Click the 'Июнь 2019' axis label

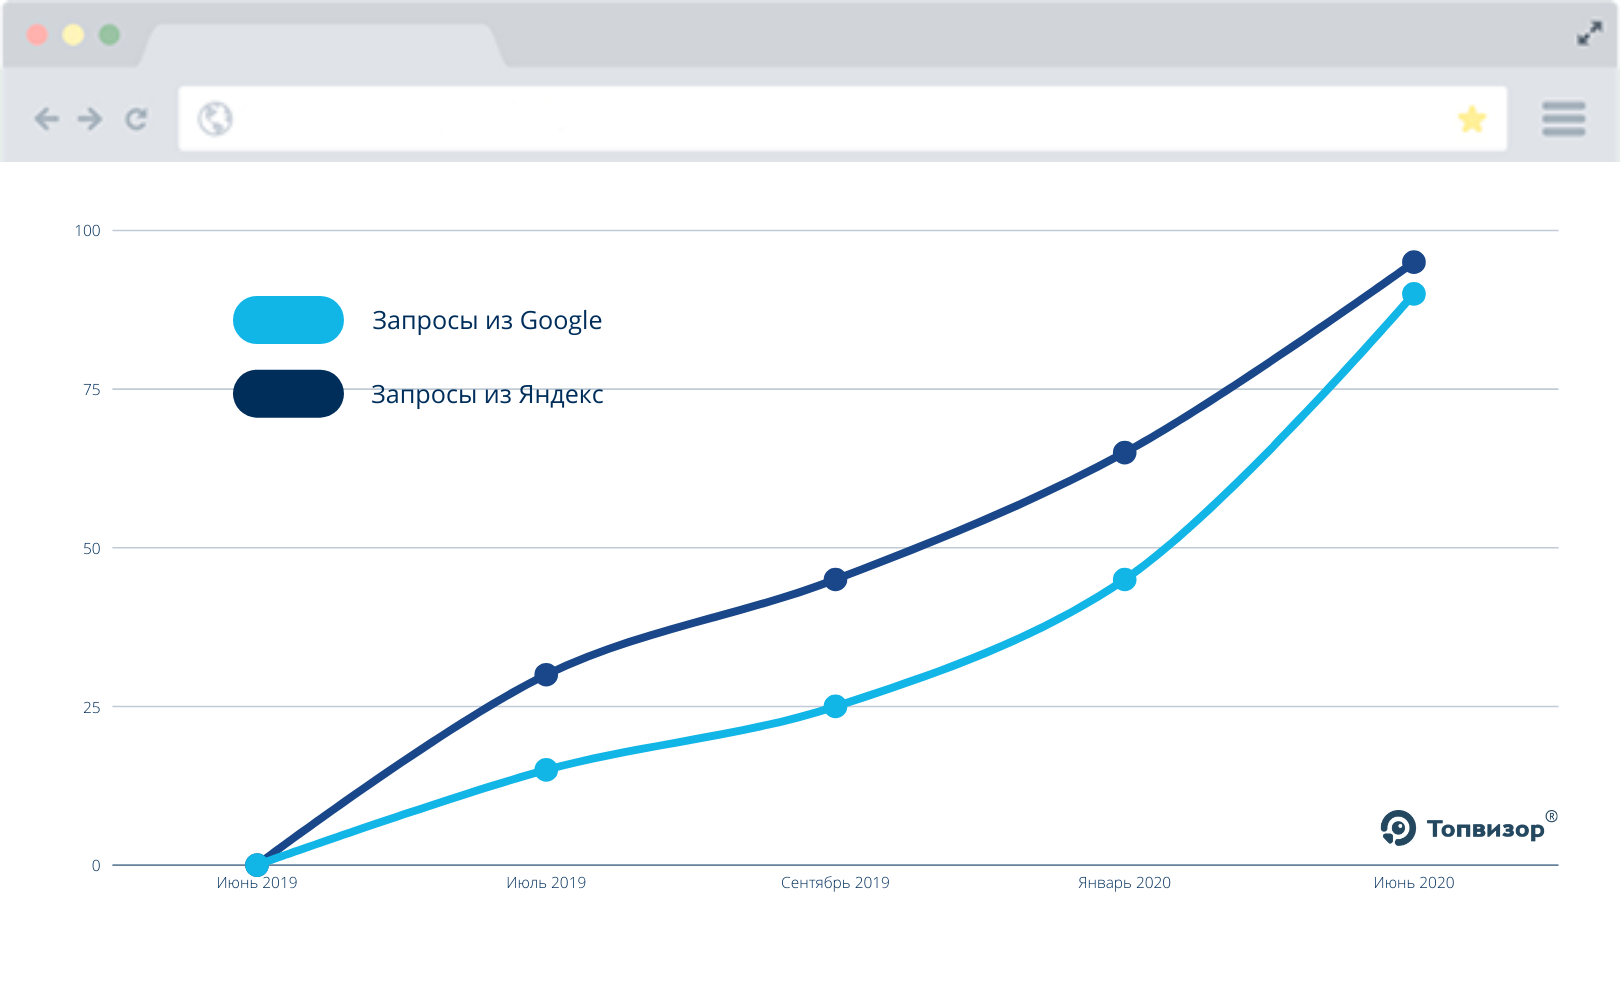257,883
